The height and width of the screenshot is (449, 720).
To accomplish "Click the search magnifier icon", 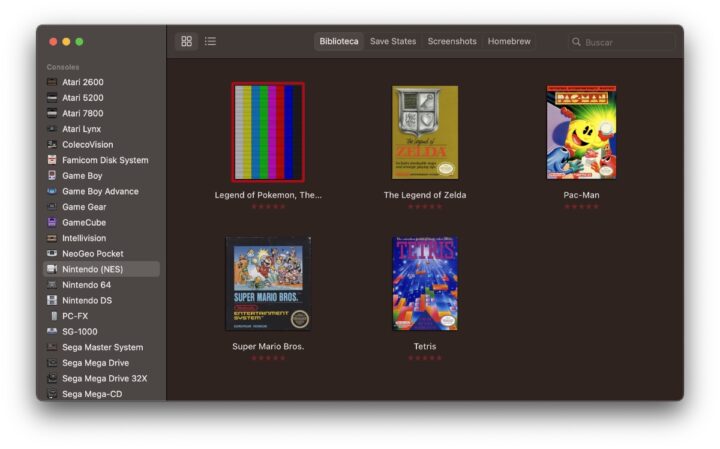I will [x=576, y=42].
